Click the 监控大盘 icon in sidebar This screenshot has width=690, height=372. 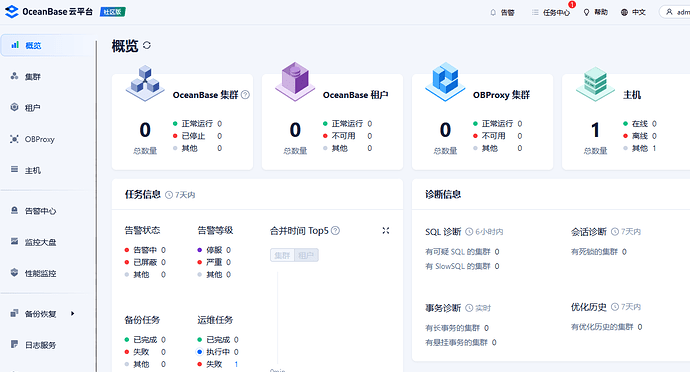[15, 241]
